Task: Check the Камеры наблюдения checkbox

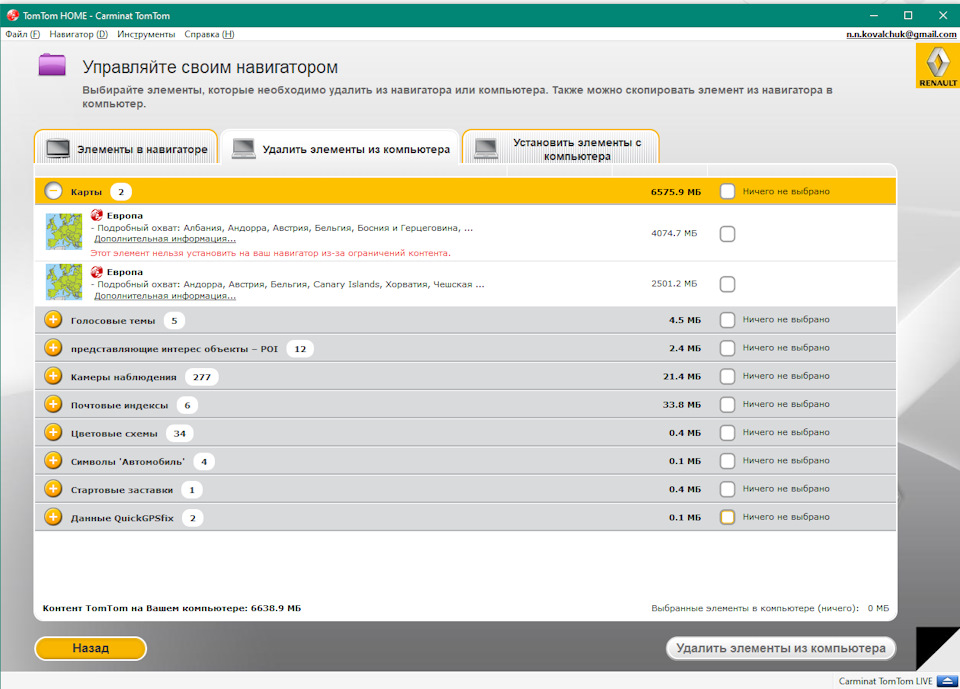Action: click(x=727, y=376)
